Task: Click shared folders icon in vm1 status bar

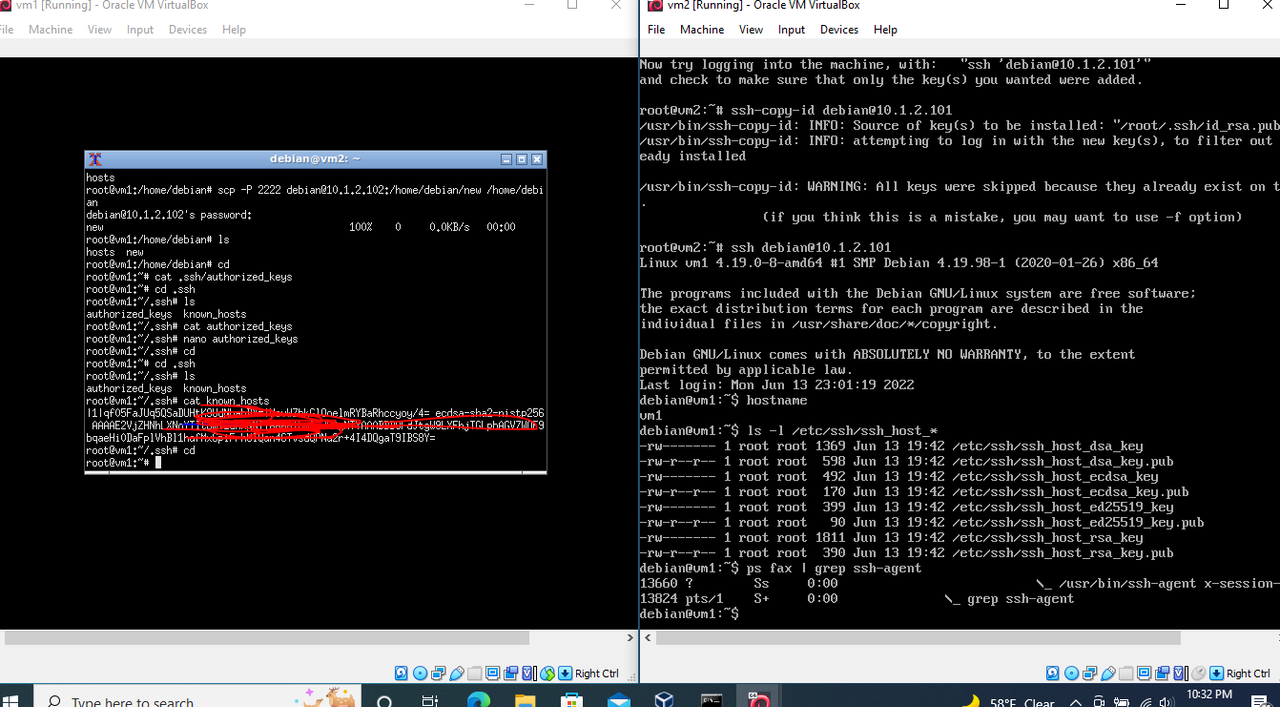Action: [474, 673]
